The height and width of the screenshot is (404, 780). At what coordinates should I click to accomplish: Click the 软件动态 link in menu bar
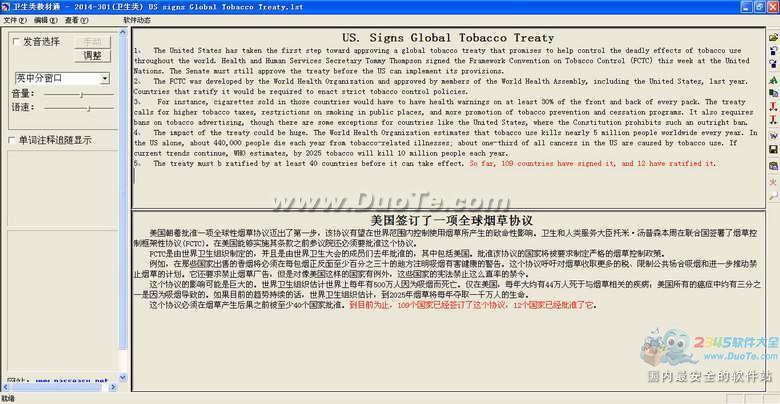[137, 20]
